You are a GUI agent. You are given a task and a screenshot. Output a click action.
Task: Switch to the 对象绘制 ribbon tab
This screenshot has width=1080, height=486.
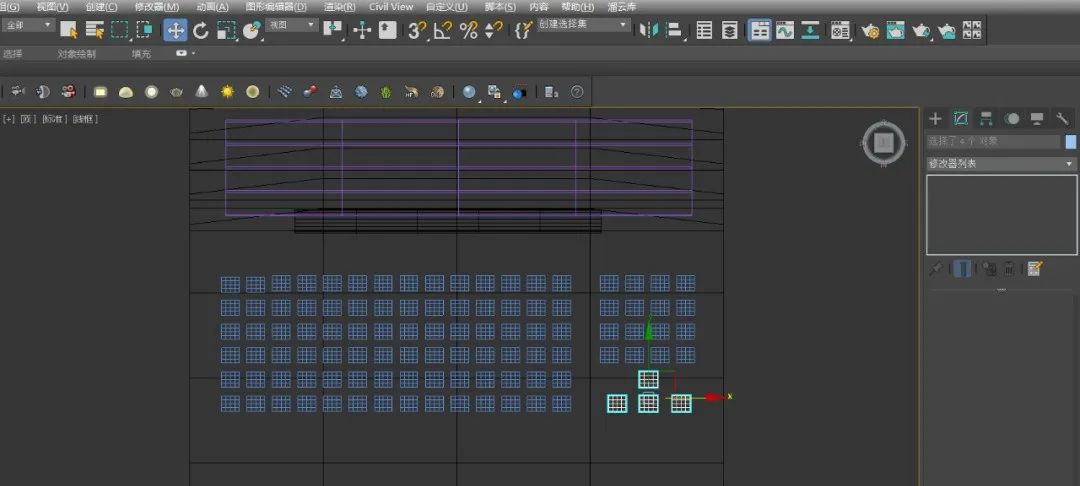[x=77, y=53]
